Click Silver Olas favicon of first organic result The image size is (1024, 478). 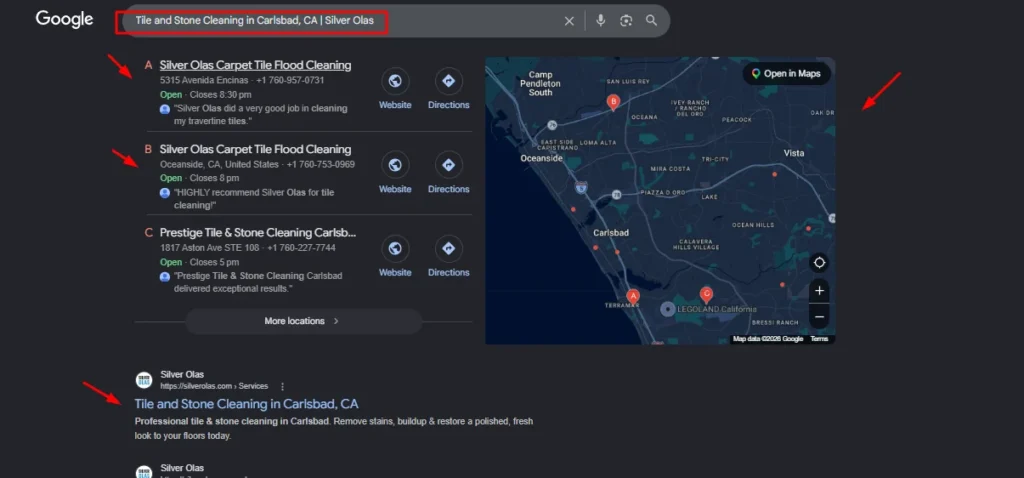point(144,380)
